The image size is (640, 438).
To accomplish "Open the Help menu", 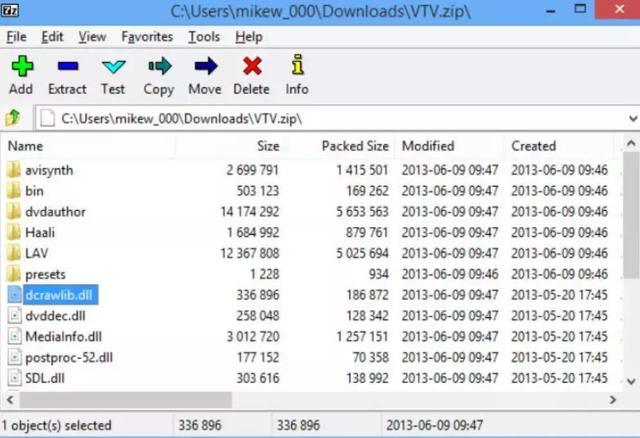I will [x=249, y=37].
